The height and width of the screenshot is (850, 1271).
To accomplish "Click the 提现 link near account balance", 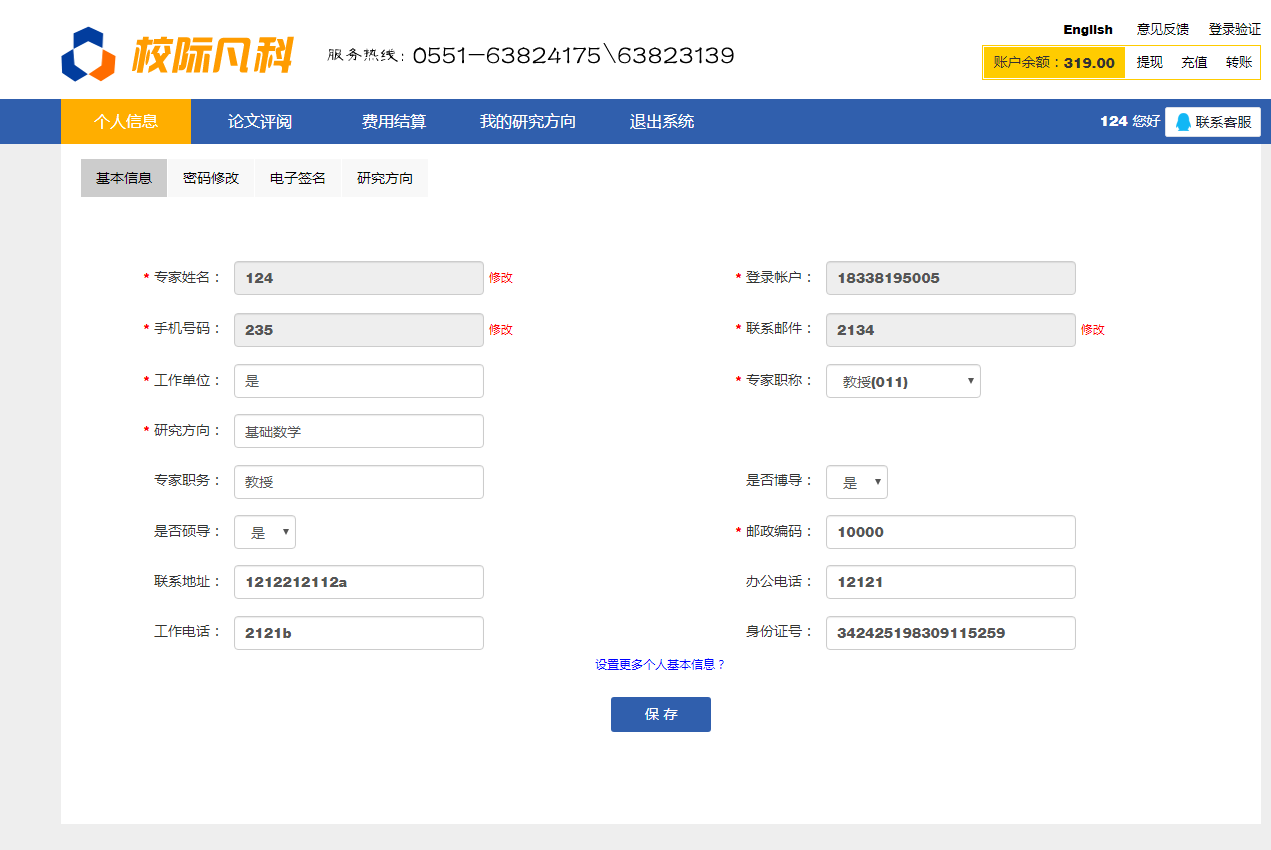I will pyautogui.click(x=1149, y=62).
